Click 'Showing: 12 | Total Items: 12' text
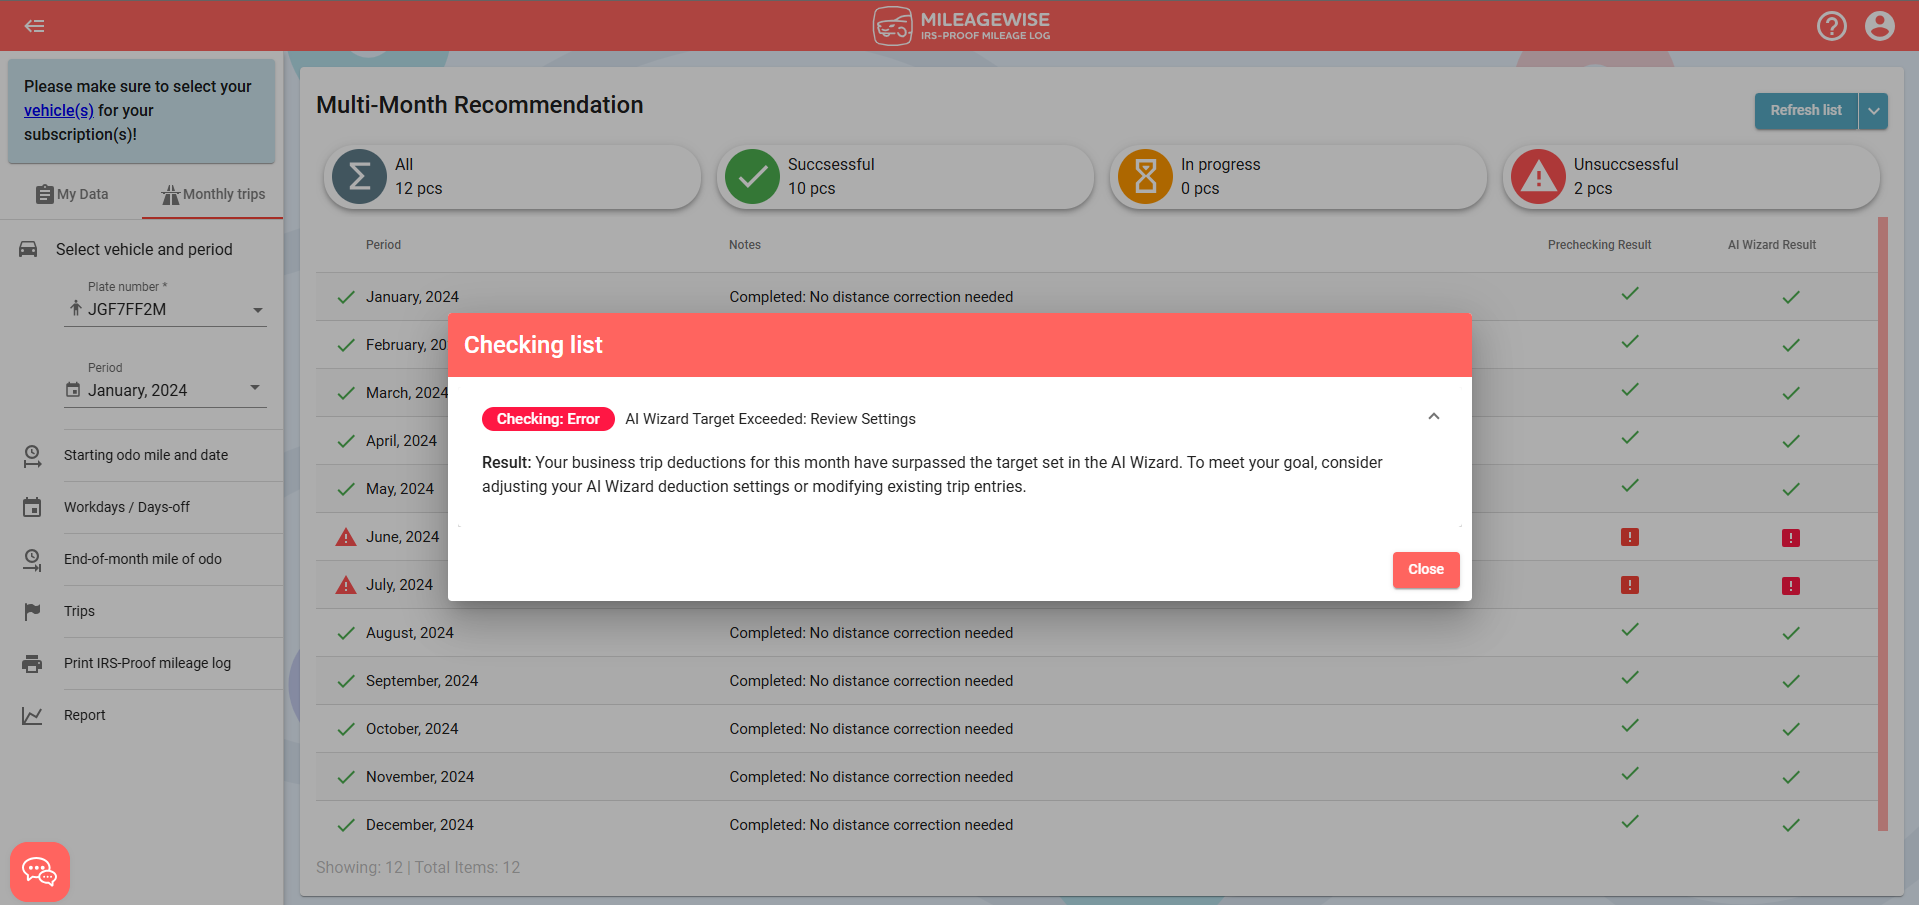The height and width of the screenshot is (905, 1919). (x=418, y=867)
